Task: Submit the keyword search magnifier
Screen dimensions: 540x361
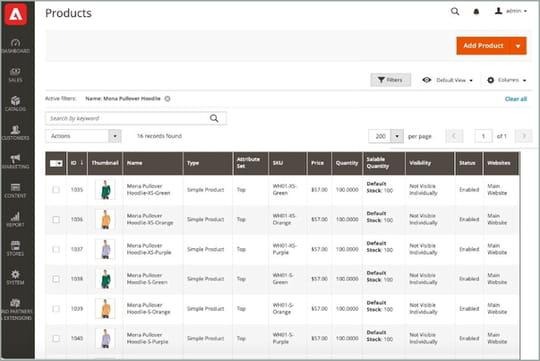Action: pyautogui.click(x=214, y=118)
